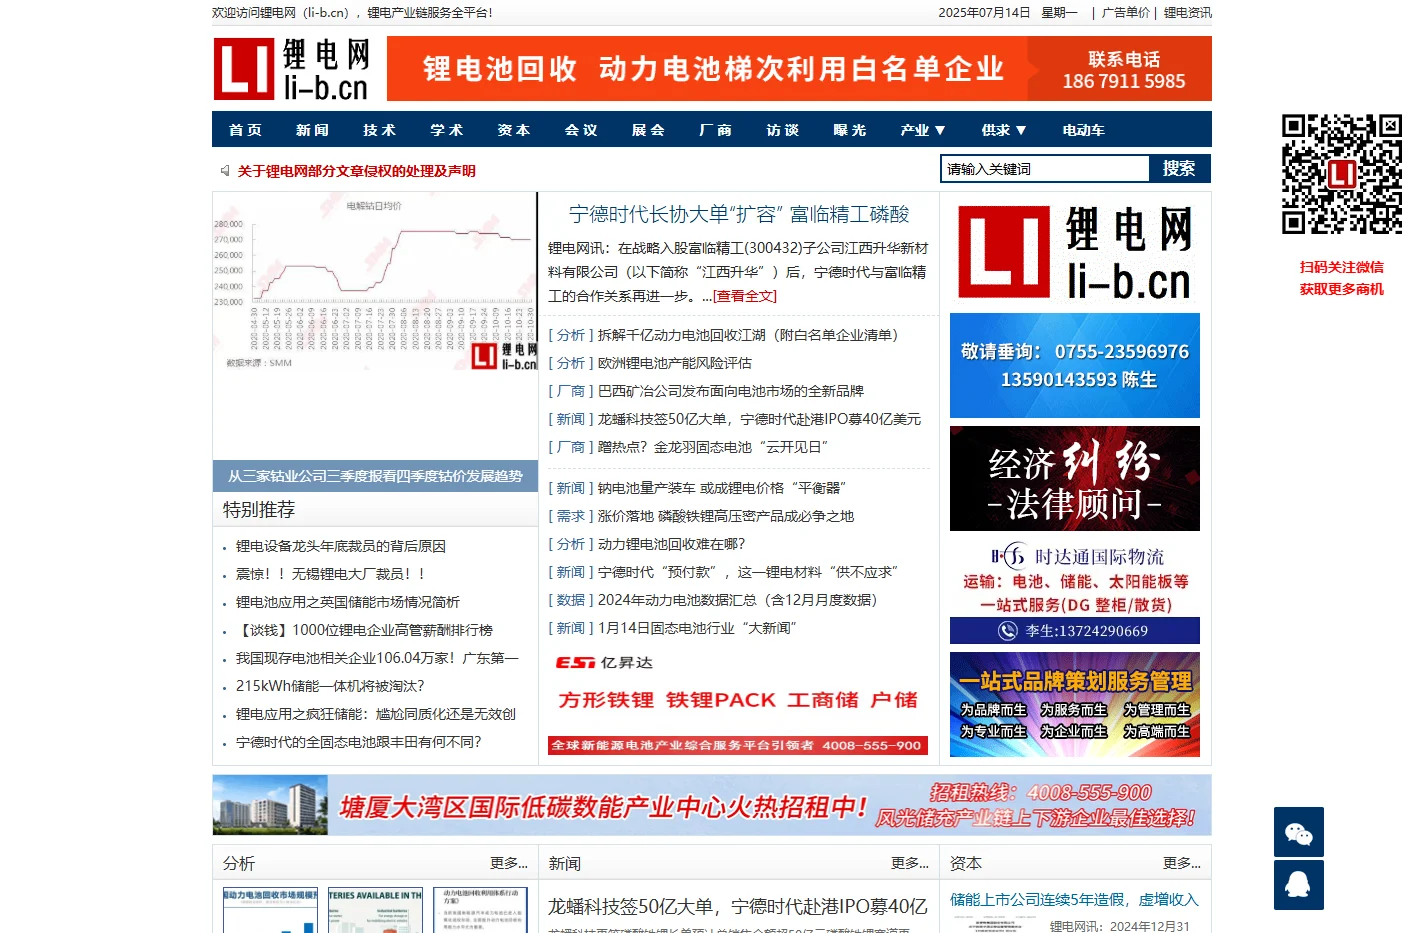
Task: Click the 敬请垂询 0755-23596976 contact ad
Action: coord(1075,365)
